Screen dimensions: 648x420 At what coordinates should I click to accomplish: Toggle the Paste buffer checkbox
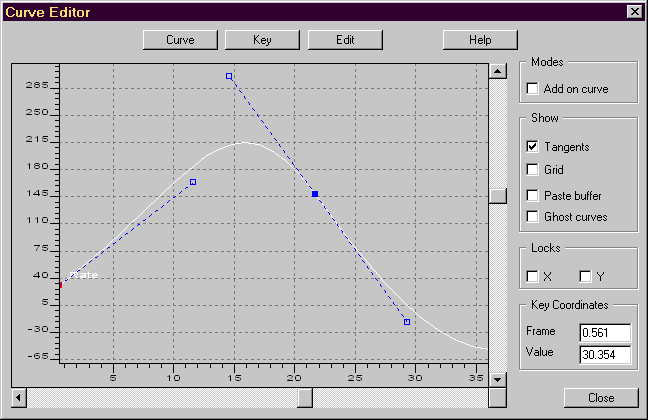[x=532, y=195]
